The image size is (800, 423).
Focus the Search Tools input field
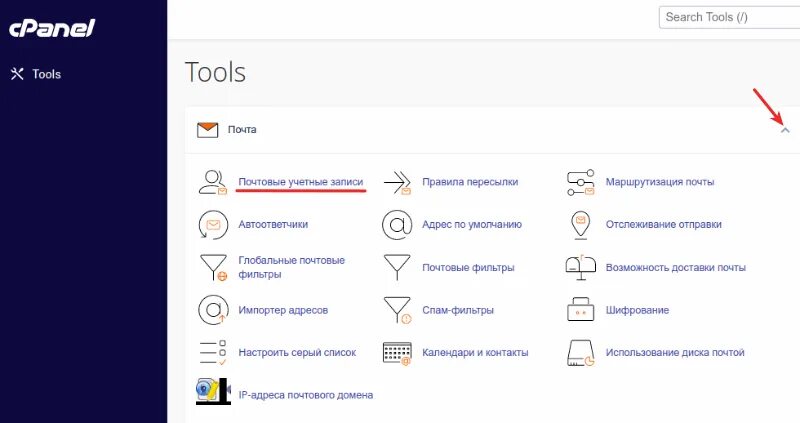(730, 17)
